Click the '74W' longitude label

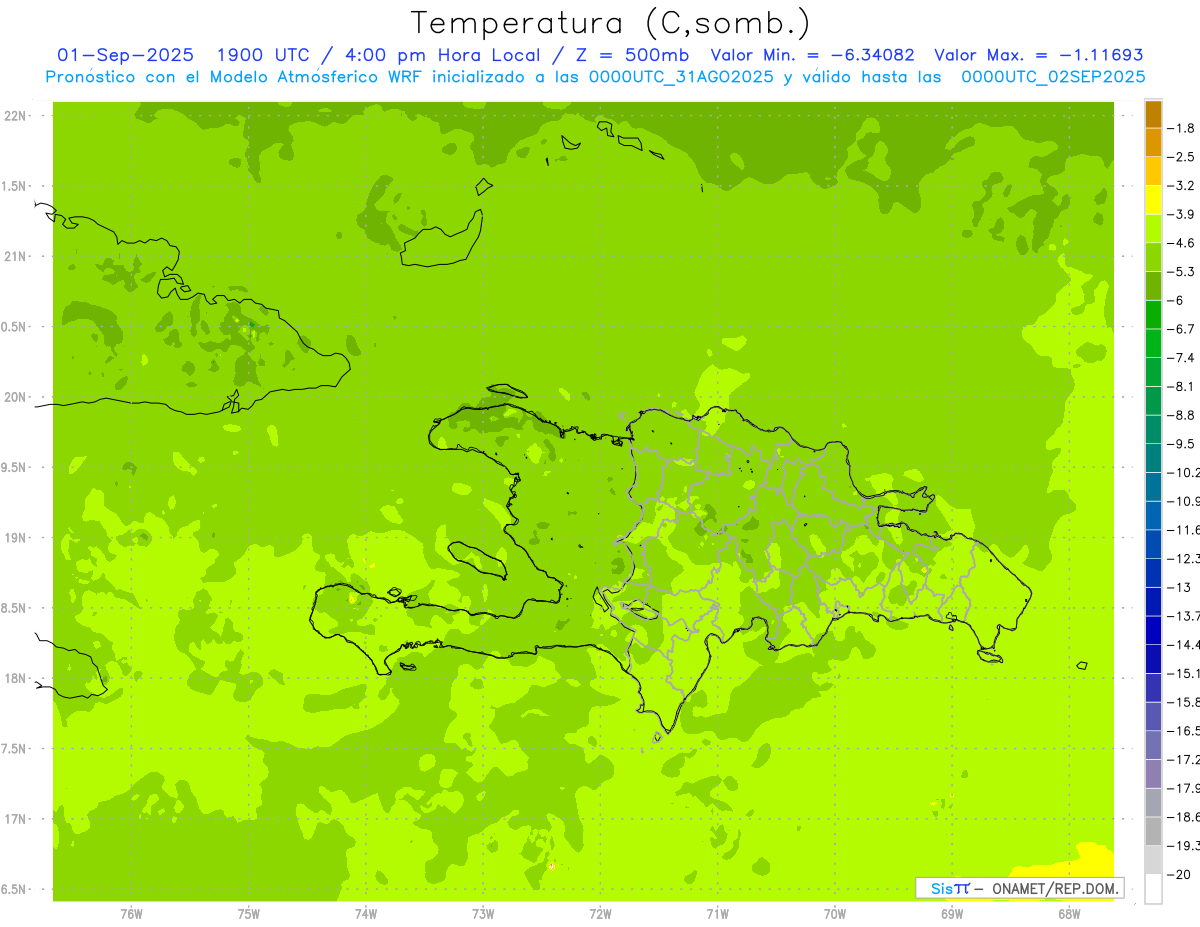point(366,914)
